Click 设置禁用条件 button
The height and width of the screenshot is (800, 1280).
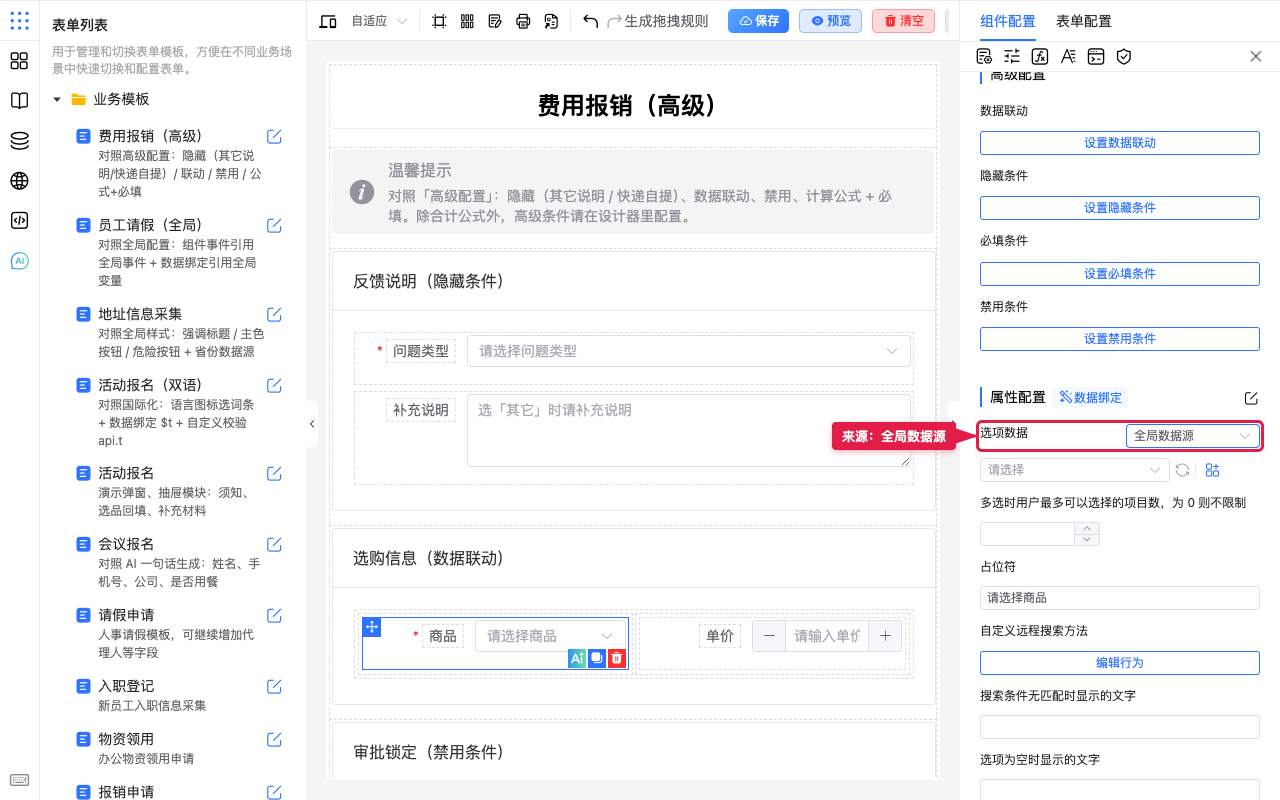click(x=1119, y=339)
